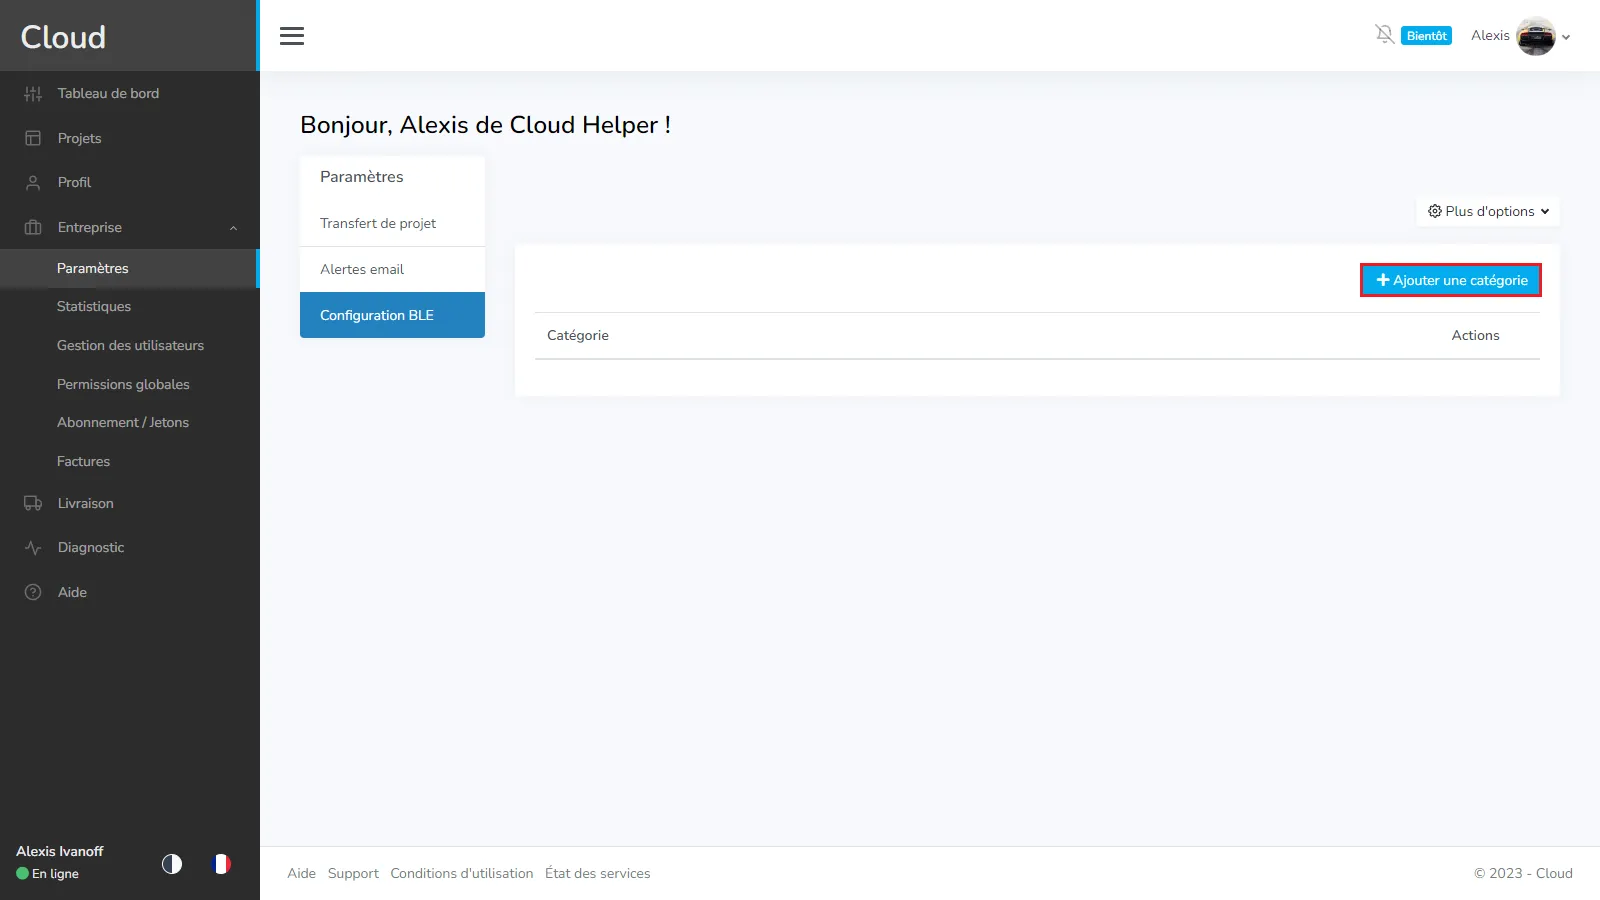Open the Aide help item in sidebar
This screenshot has height=900, width=1600.
72,592
